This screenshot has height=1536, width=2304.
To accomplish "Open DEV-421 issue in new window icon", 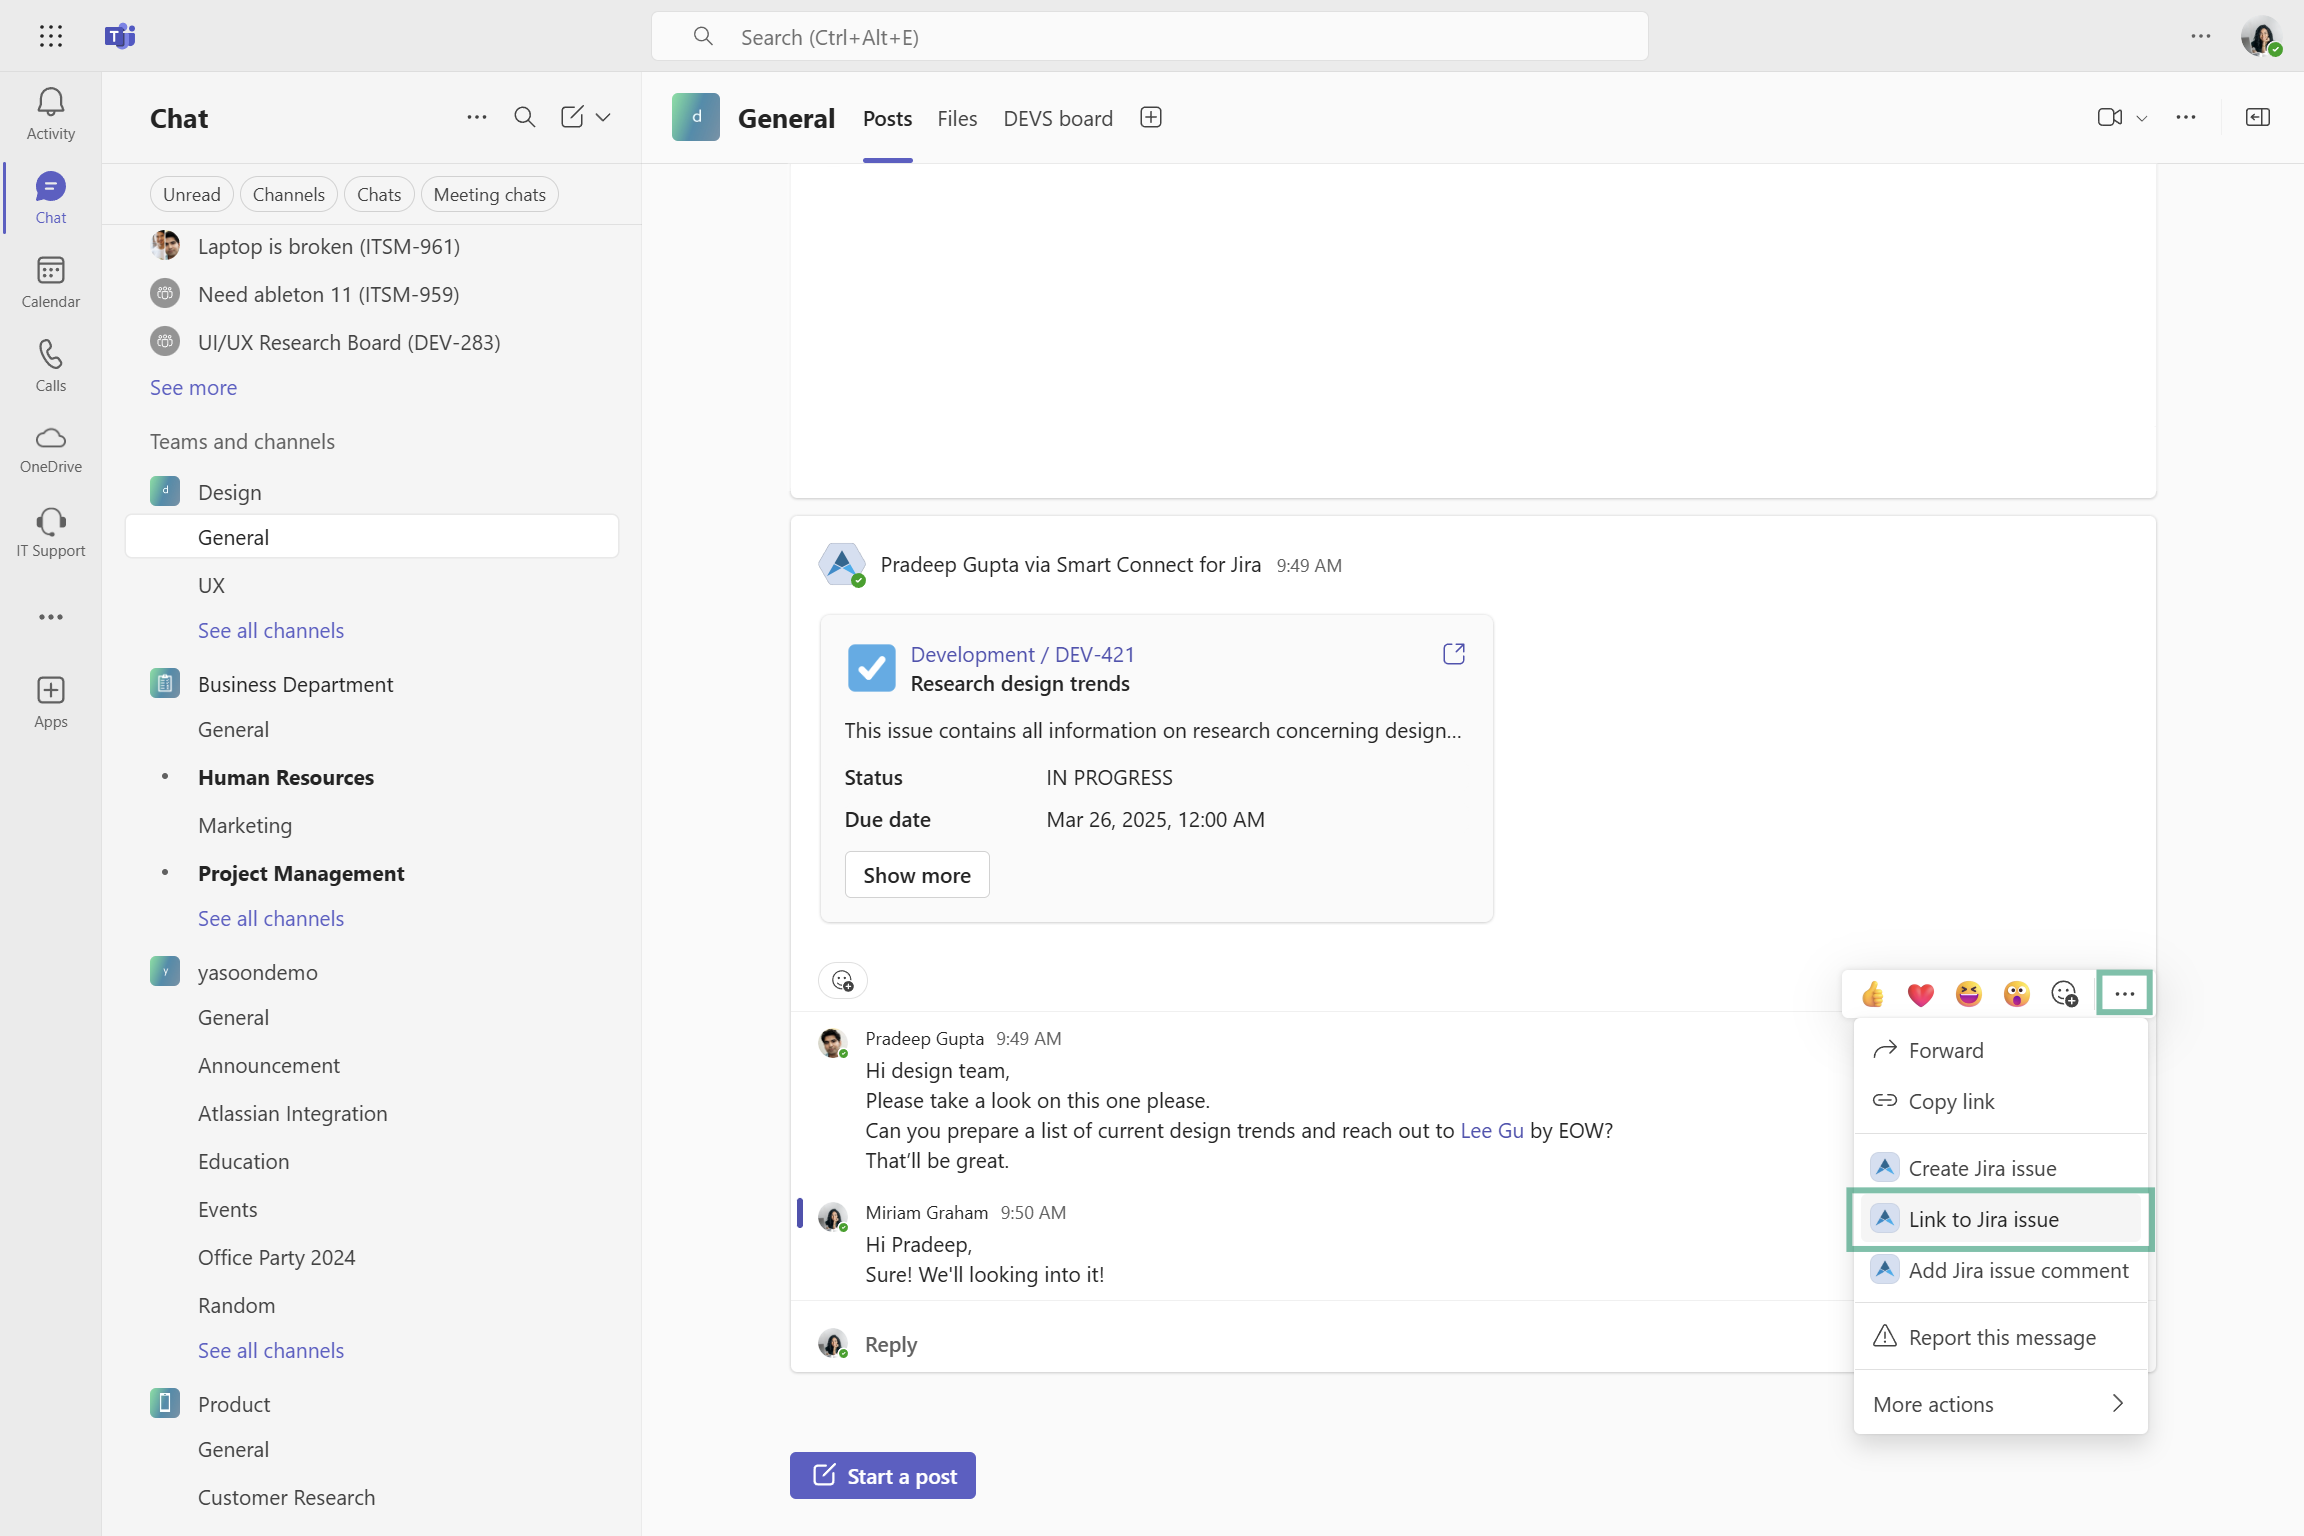I will pos(1453,654).
